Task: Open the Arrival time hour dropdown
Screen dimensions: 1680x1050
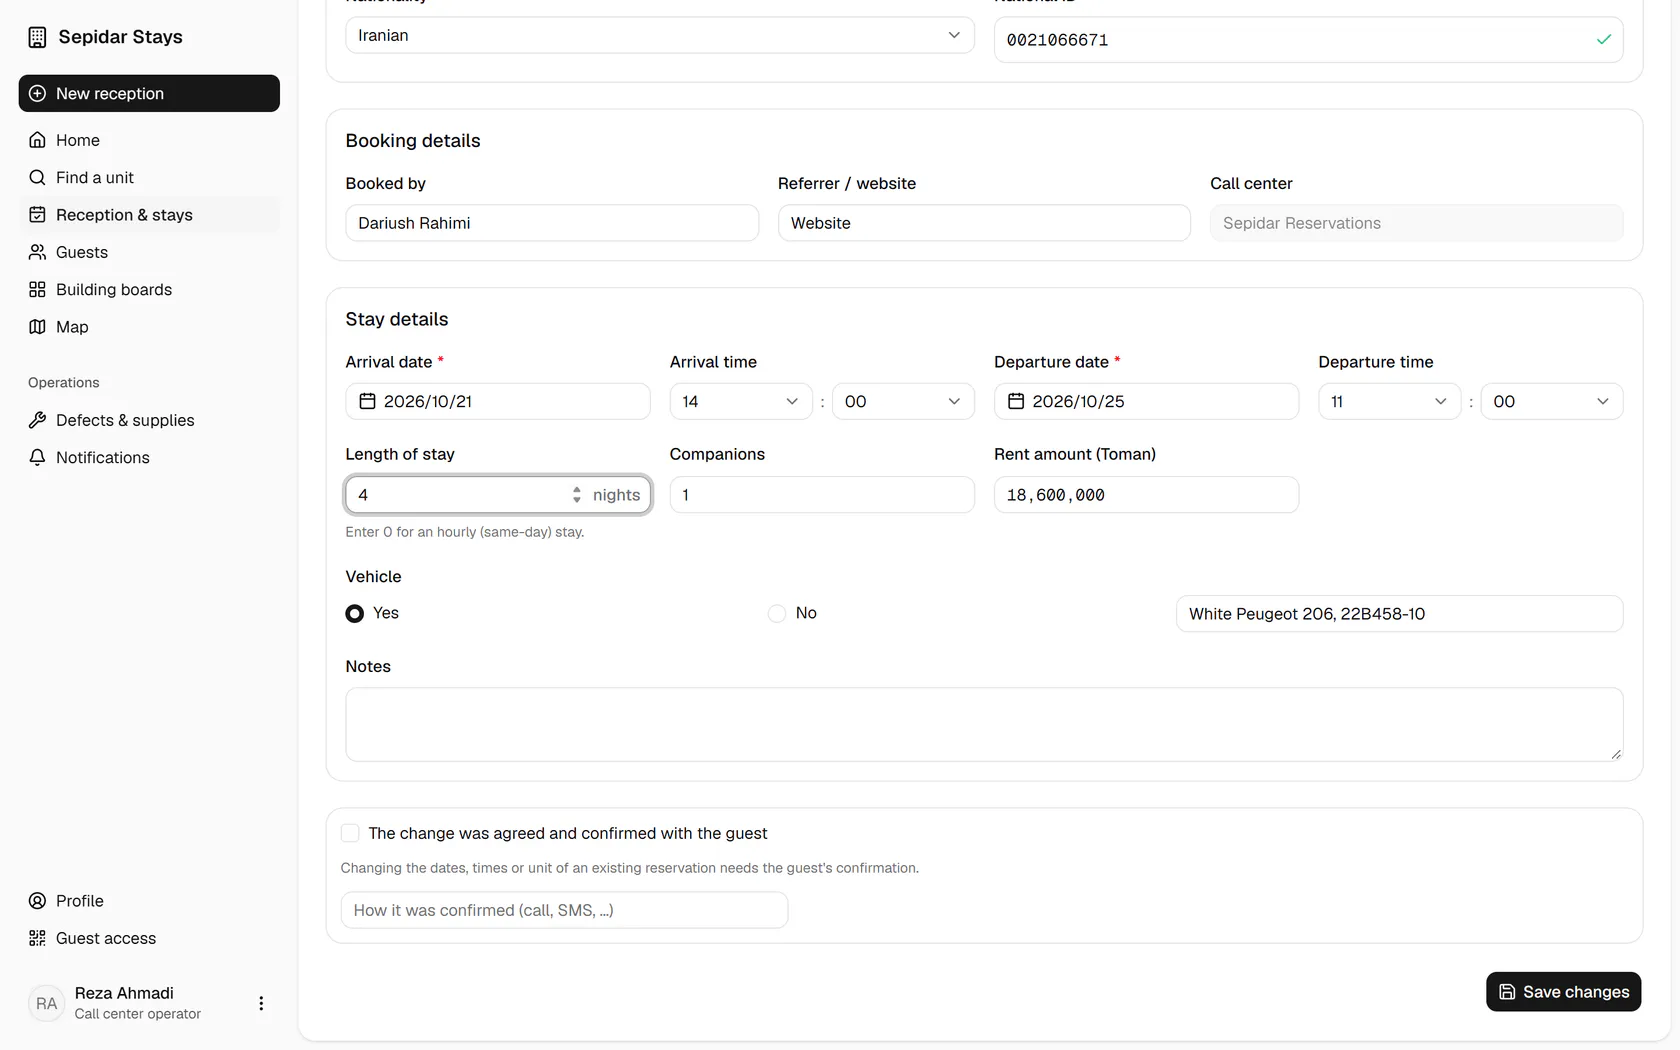Action: (741, 401)
